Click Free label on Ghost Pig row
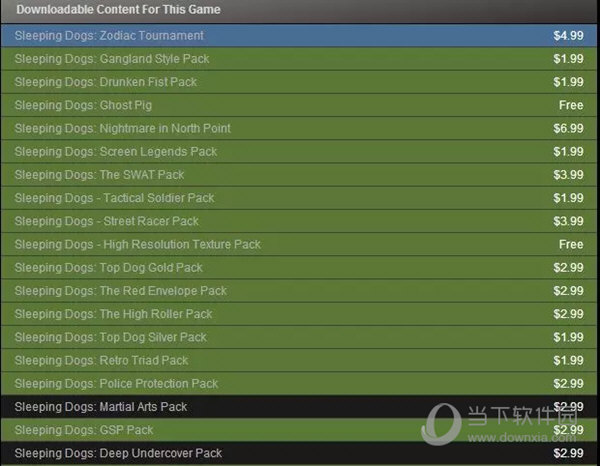 click(571, 105)
